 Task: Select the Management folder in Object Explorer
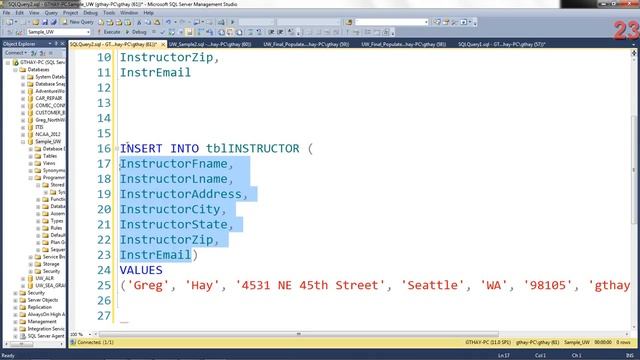click(x=42, y=322)
